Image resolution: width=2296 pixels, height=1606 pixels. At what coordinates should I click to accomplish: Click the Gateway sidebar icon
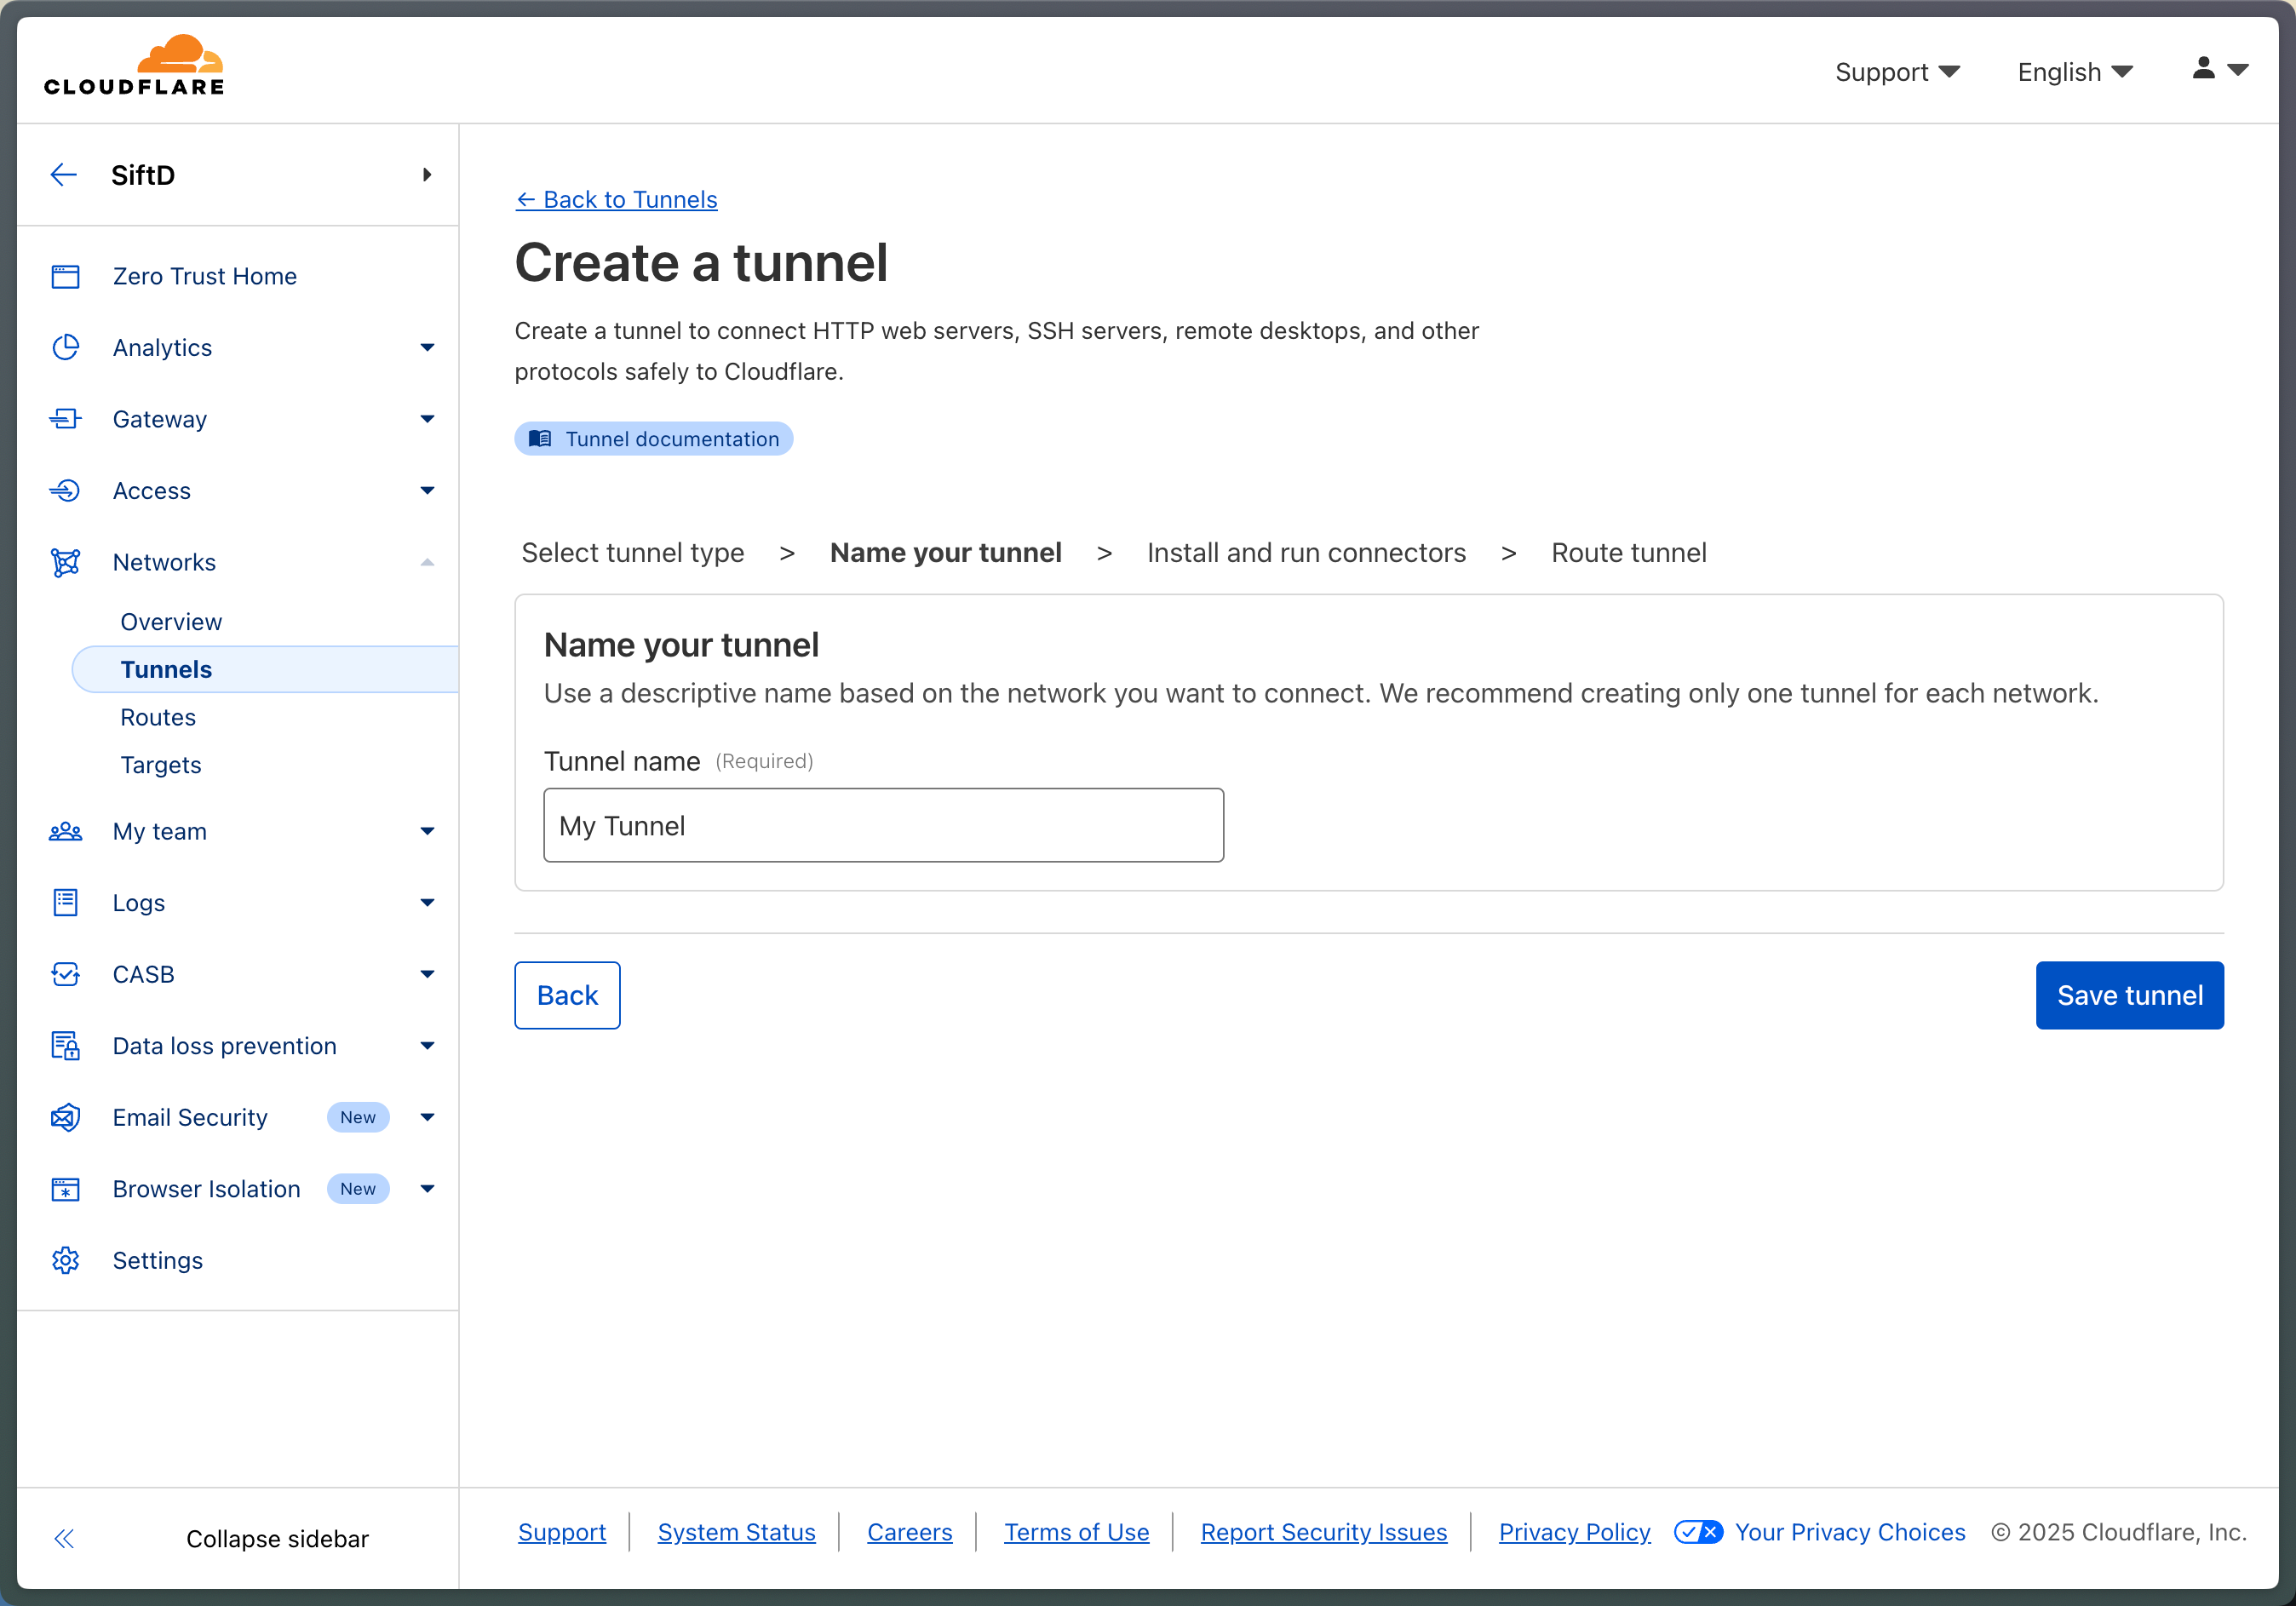65,419
